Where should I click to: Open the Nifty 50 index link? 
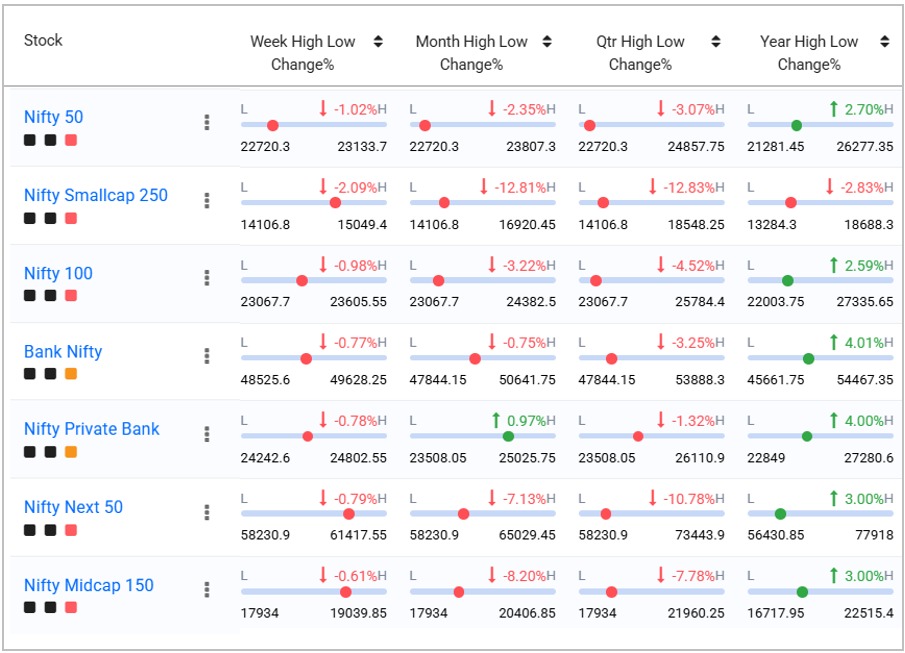(54, 117)
